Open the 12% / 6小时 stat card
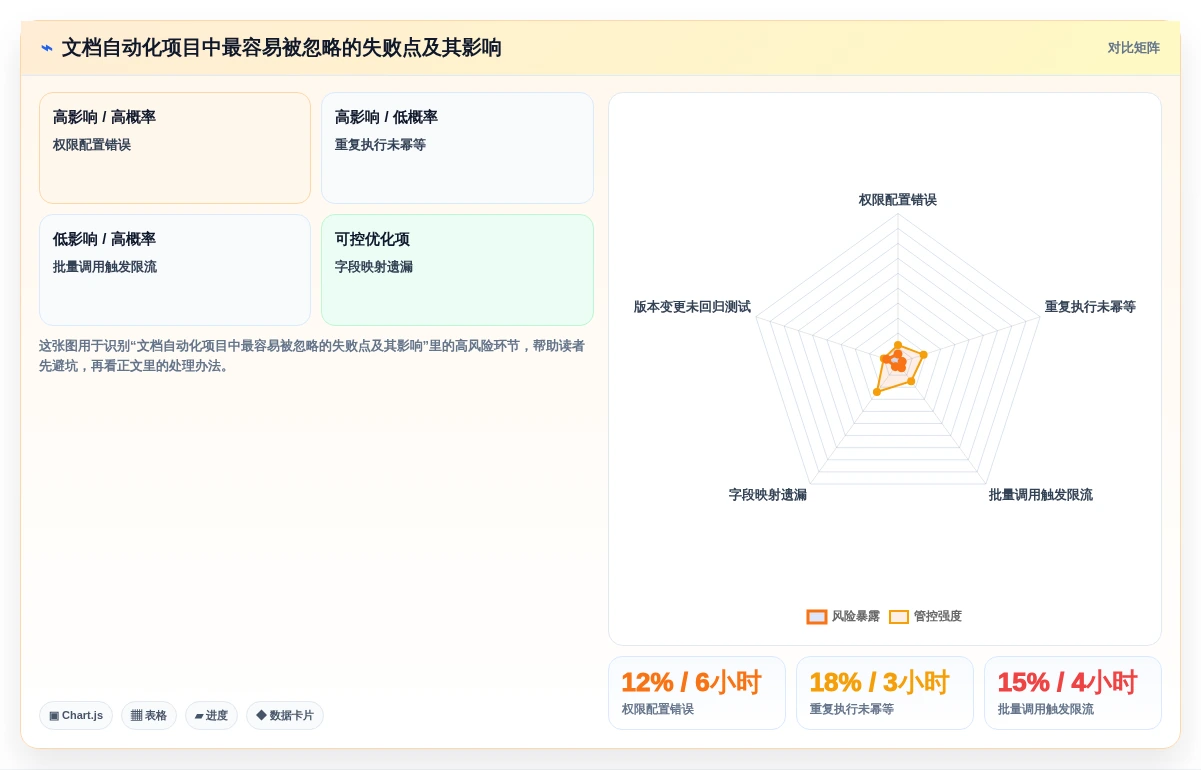Image resolution: width=1201 pixels, height=770 pixels. [x=697, y=693]
